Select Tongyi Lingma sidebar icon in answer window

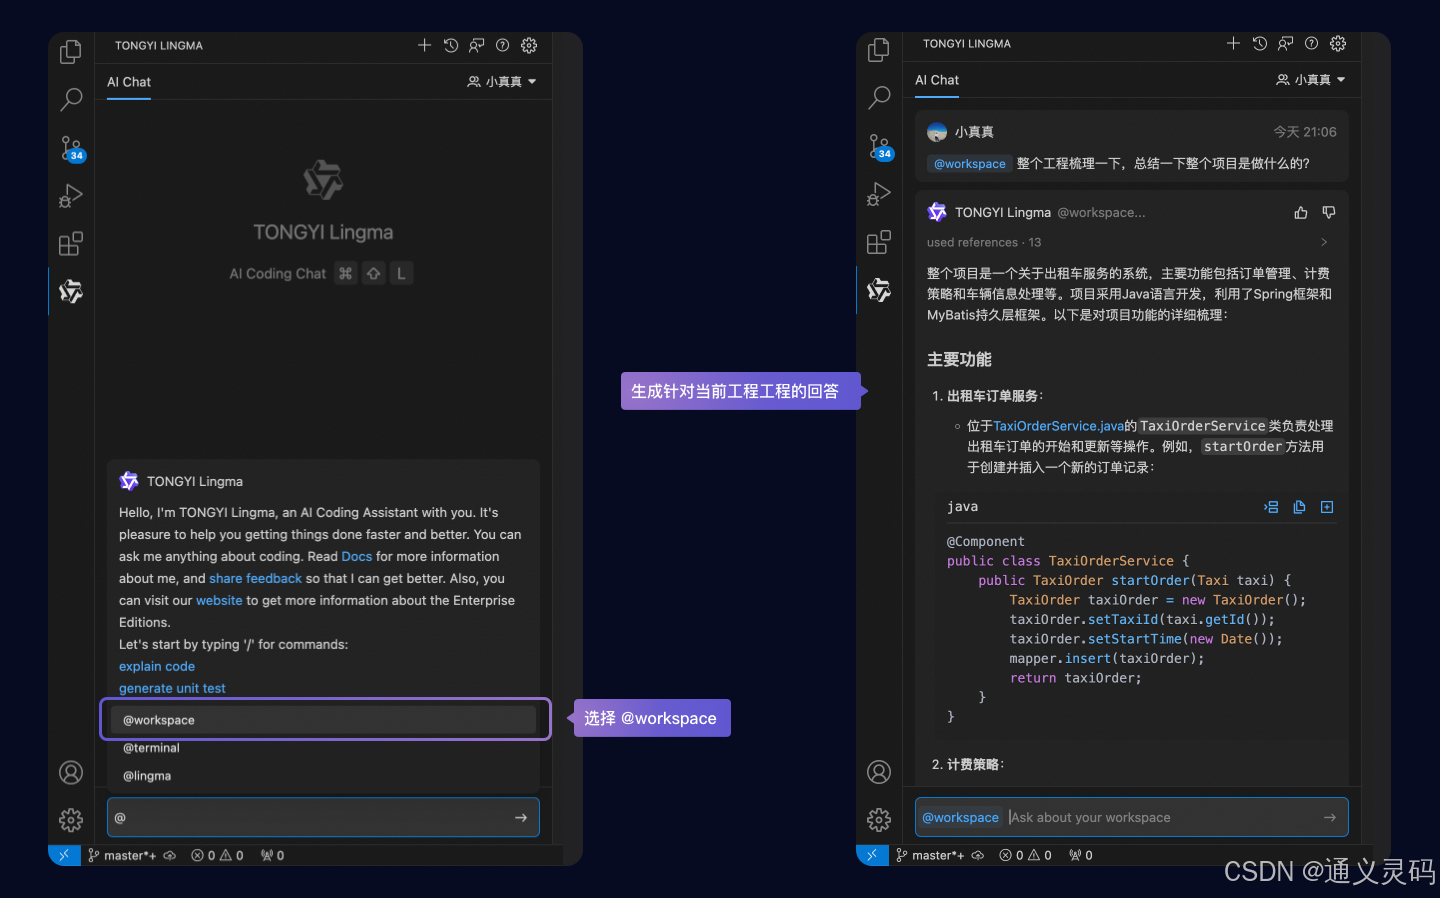point(879,290)
